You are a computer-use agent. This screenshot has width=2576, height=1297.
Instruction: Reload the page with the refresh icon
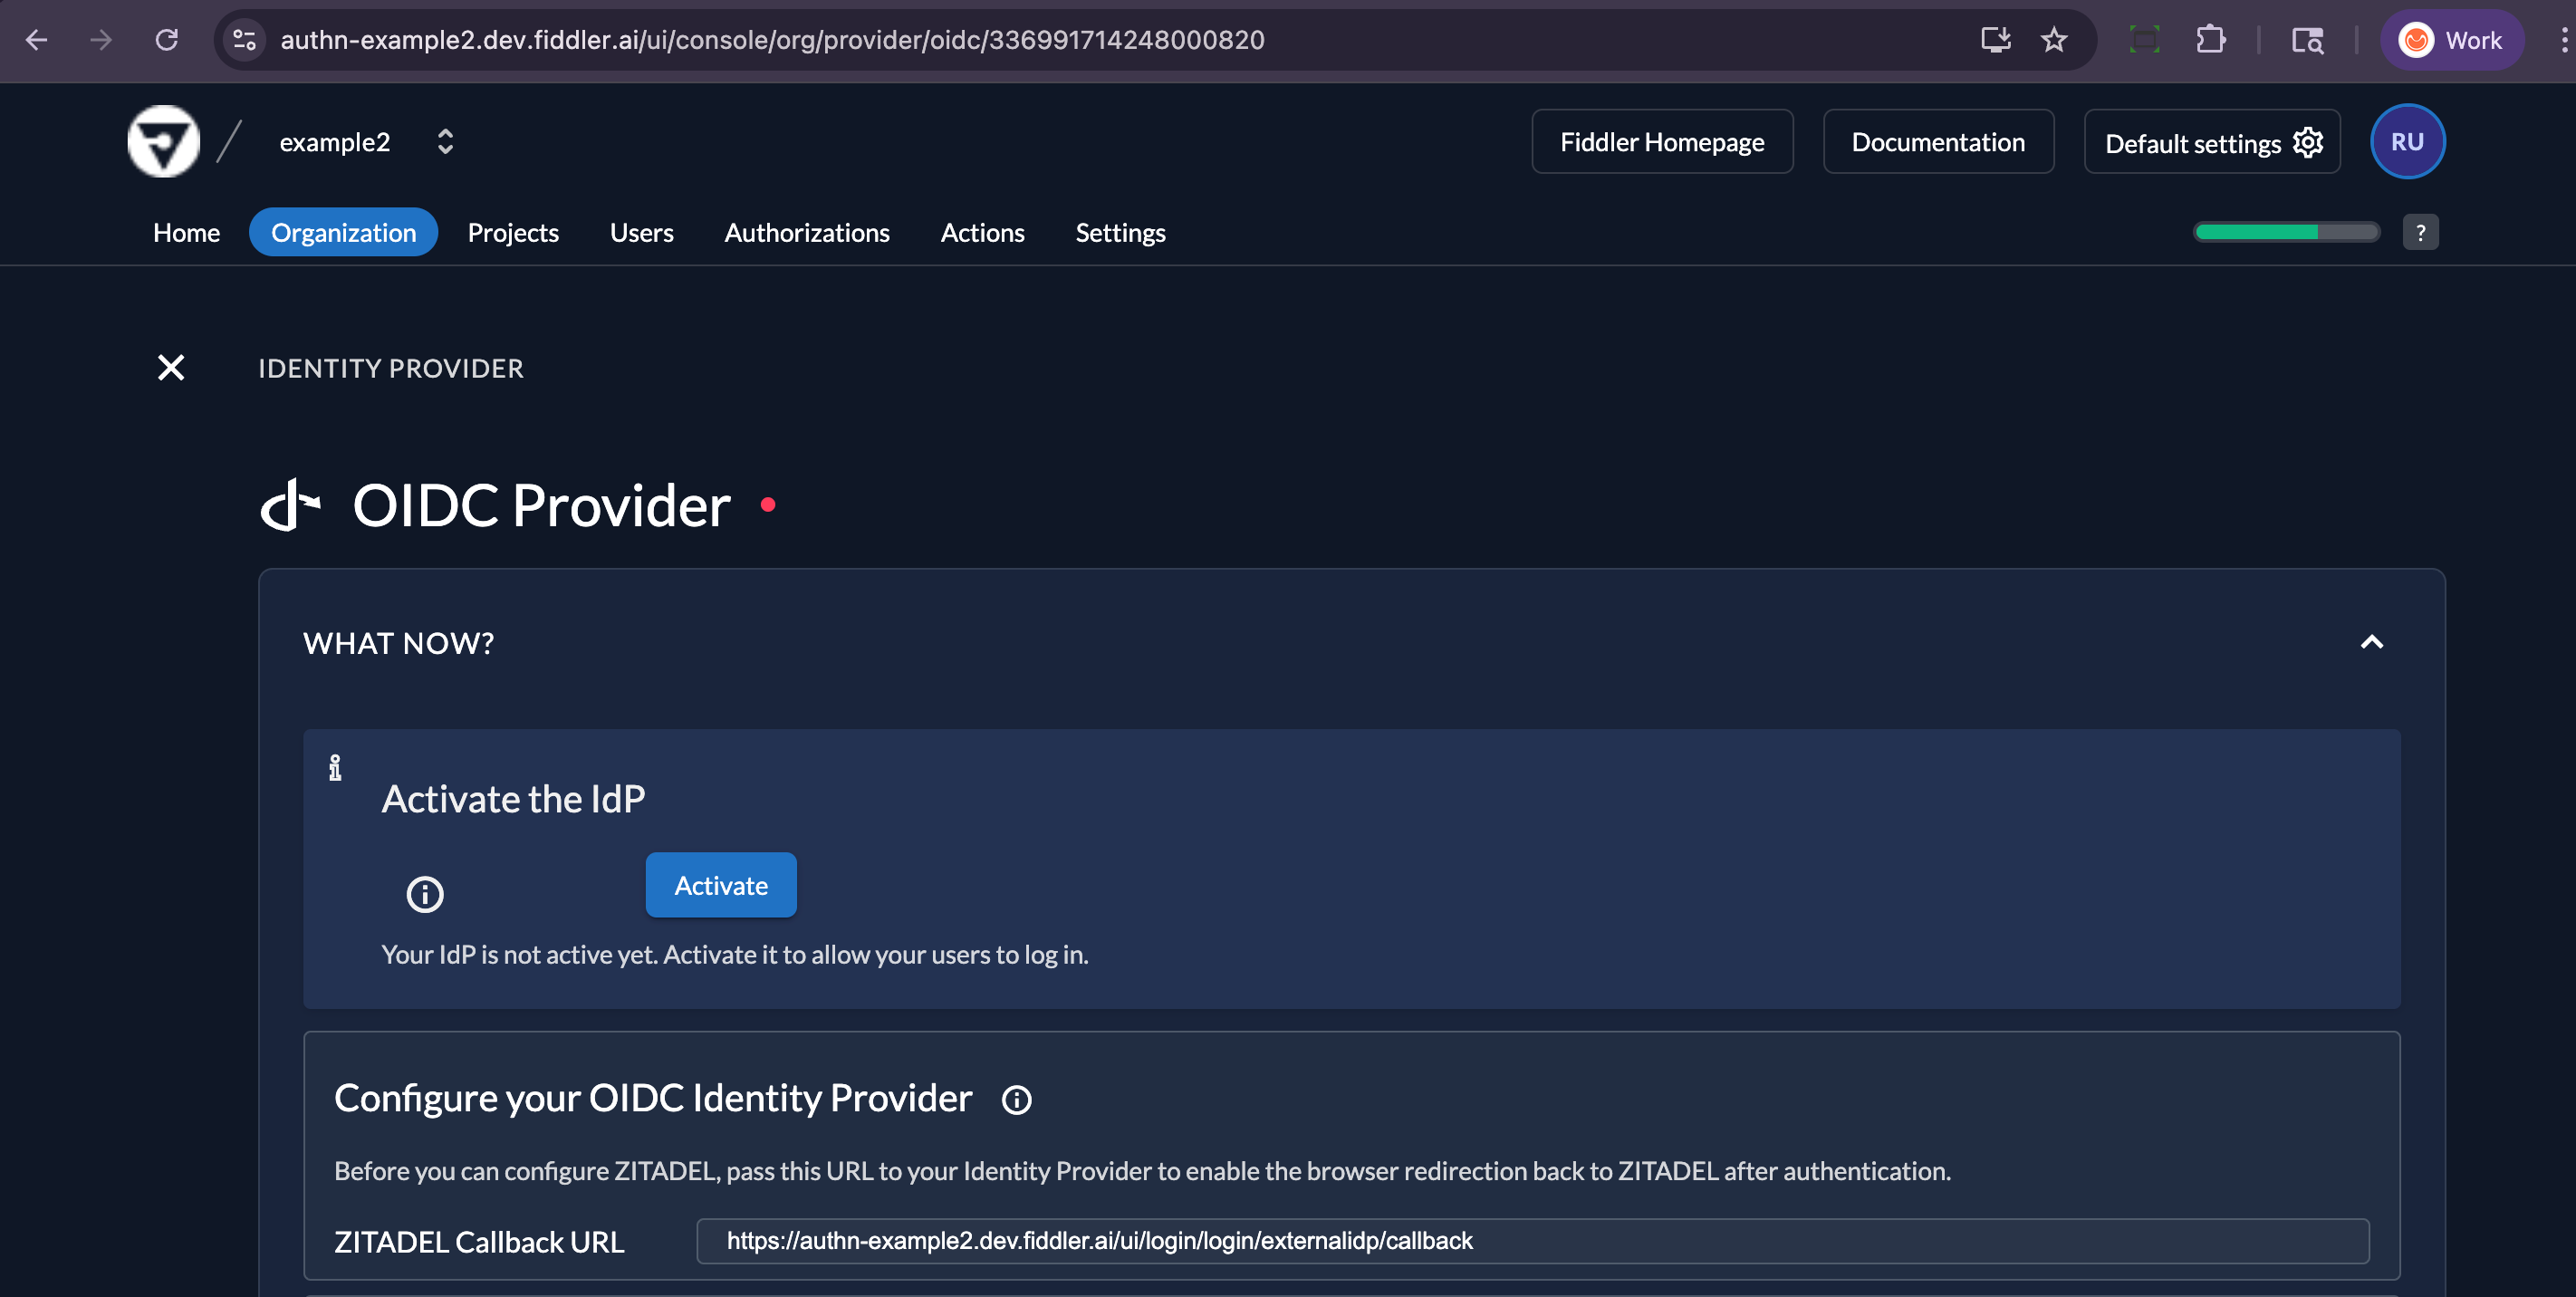(x=166, y=40)
